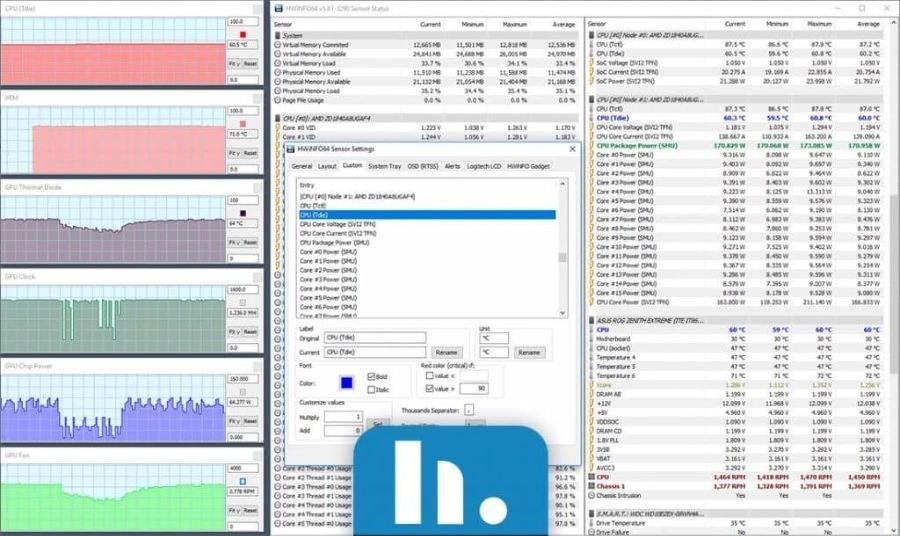Open the General tab in Sensor Settings
This screenshot has width=900, height=536.
301,166
